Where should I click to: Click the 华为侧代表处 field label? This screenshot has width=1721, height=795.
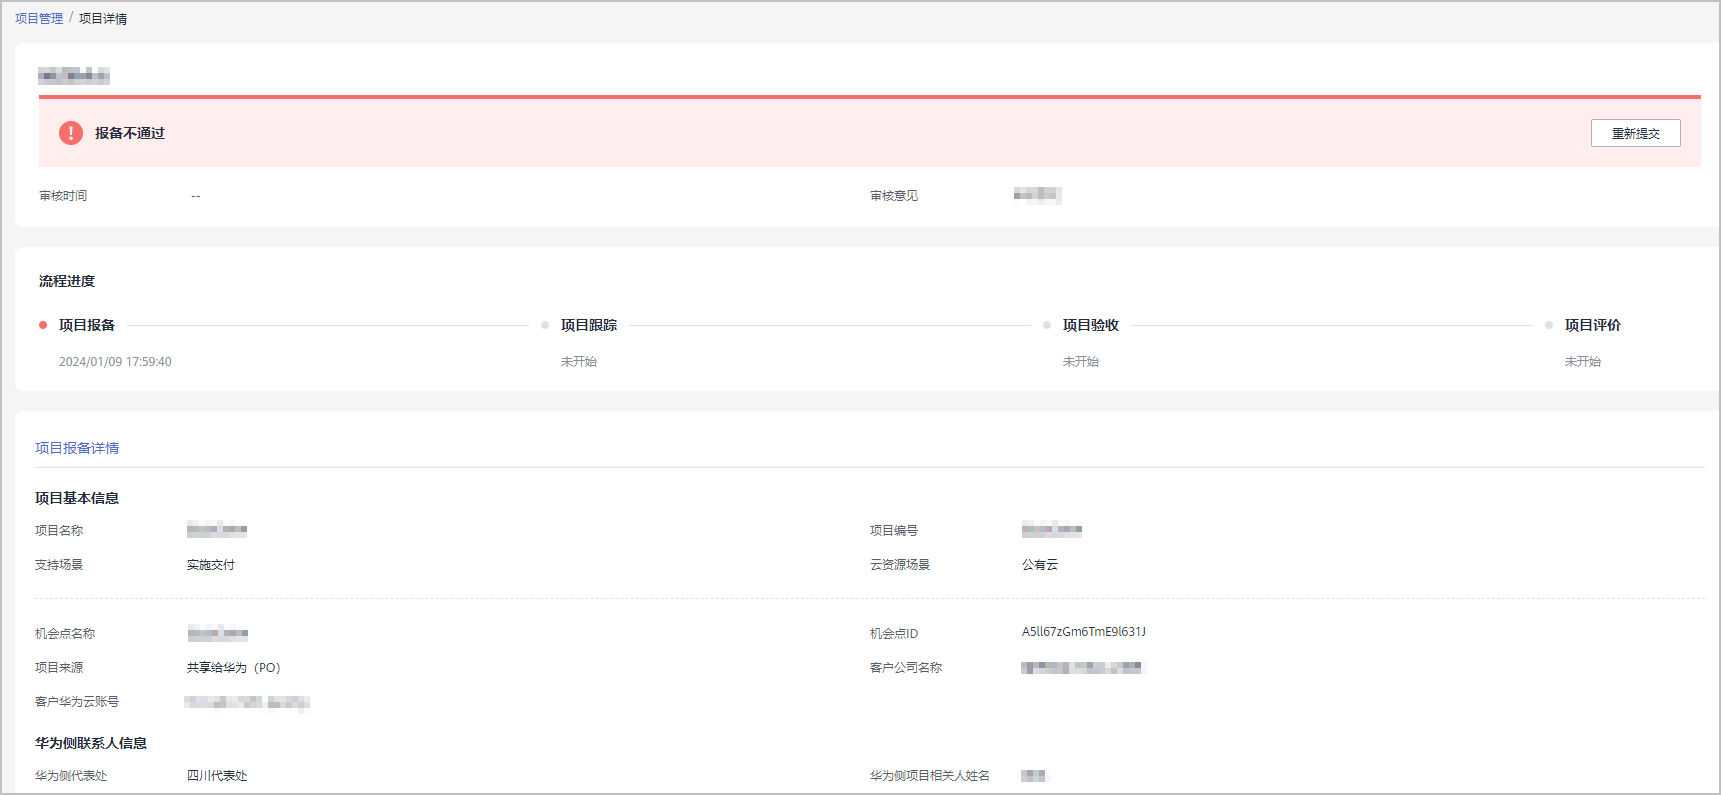(x=71, y=776)
